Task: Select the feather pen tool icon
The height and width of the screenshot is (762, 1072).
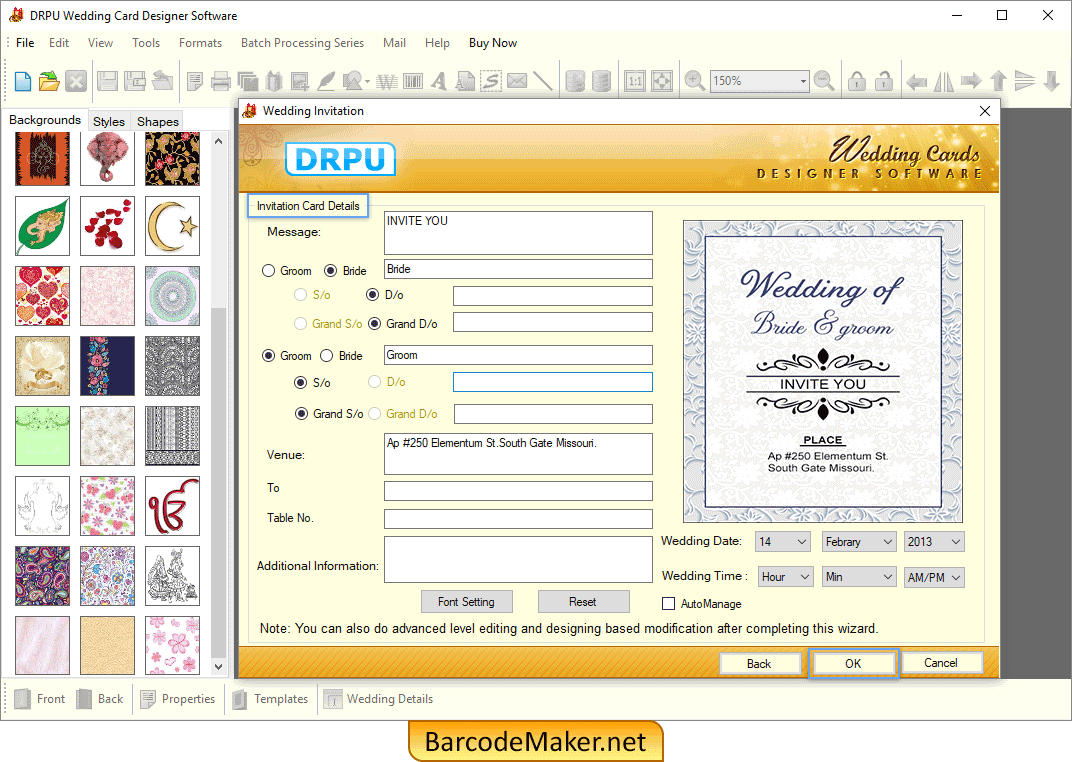Action: pyautogui.click(x=326, y=81)
